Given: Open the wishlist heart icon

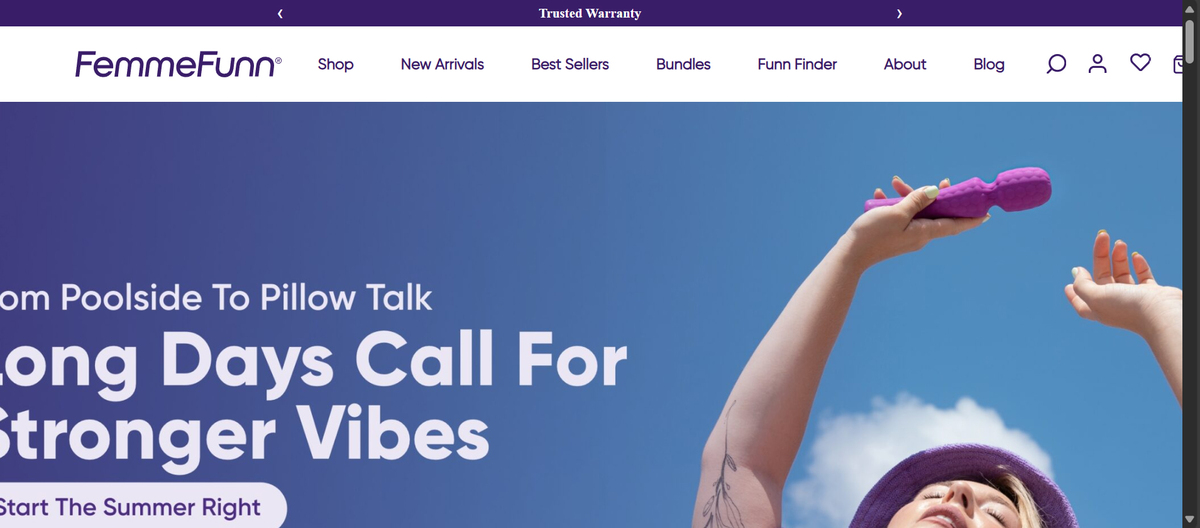Looking at the screenshot, I should pos(1140,63).
